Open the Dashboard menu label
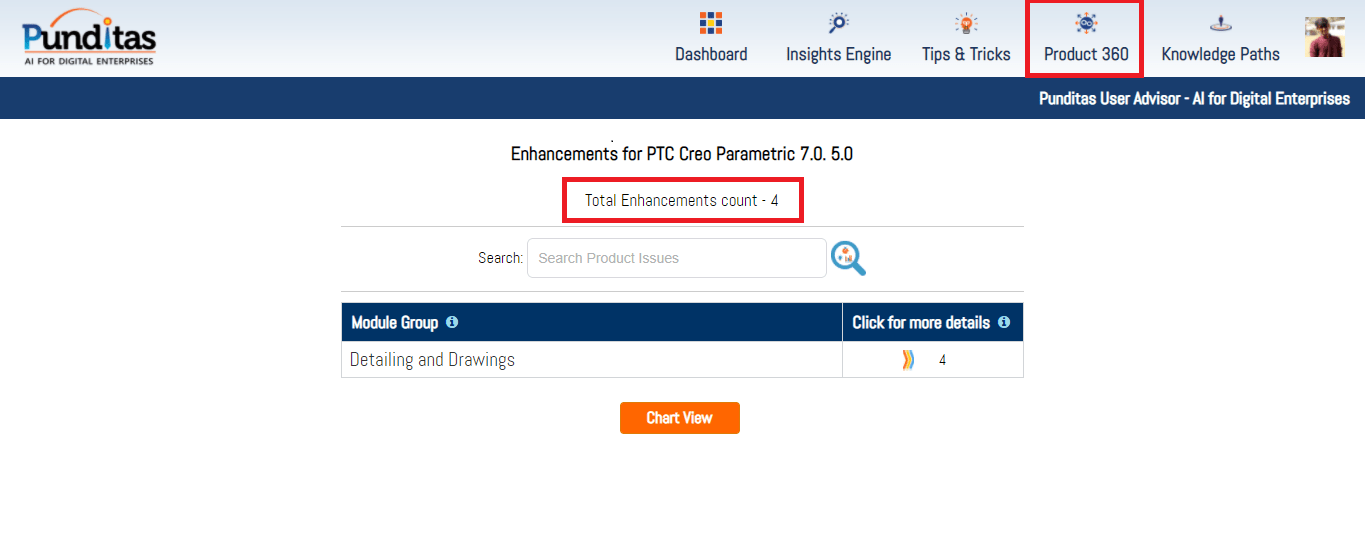This screenshot has height=557, width=1365. pos(711,55)
